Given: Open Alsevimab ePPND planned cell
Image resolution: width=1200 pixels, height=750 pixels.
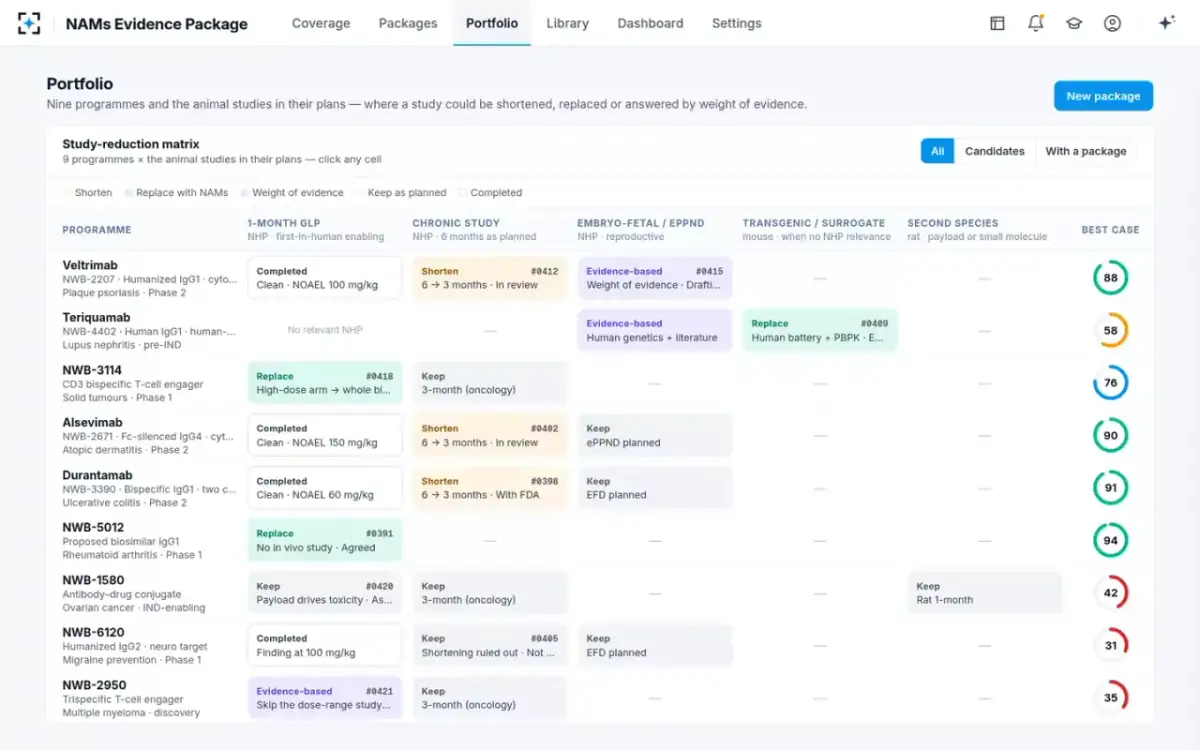Looking at the screenshot, I should click(x=655, y=435).
